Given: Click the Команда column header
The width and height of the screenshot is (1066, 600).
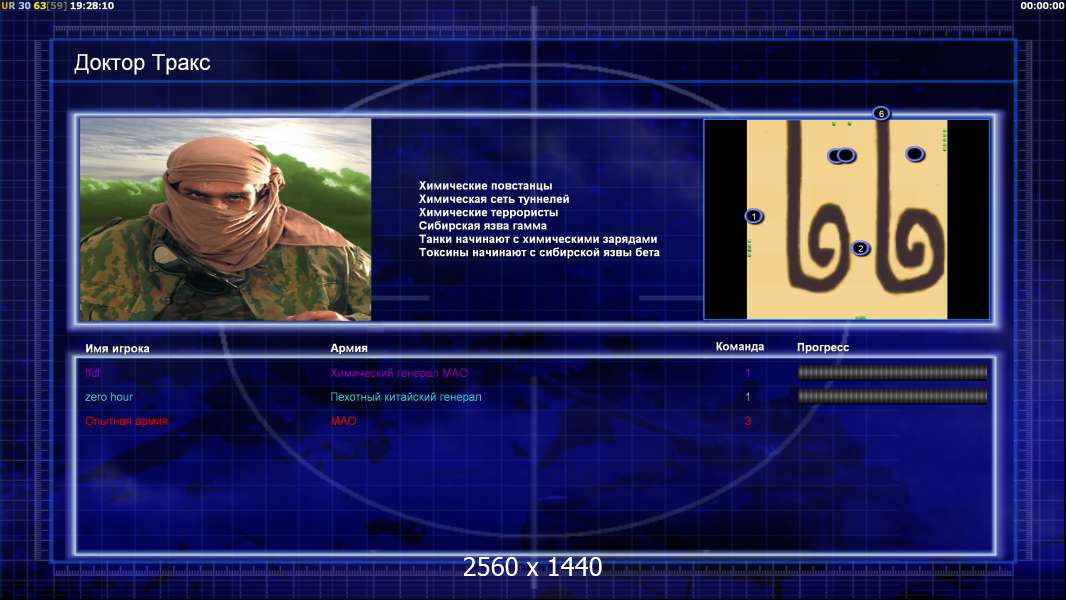Looking at the screenshot, I should tap(740, 347).
